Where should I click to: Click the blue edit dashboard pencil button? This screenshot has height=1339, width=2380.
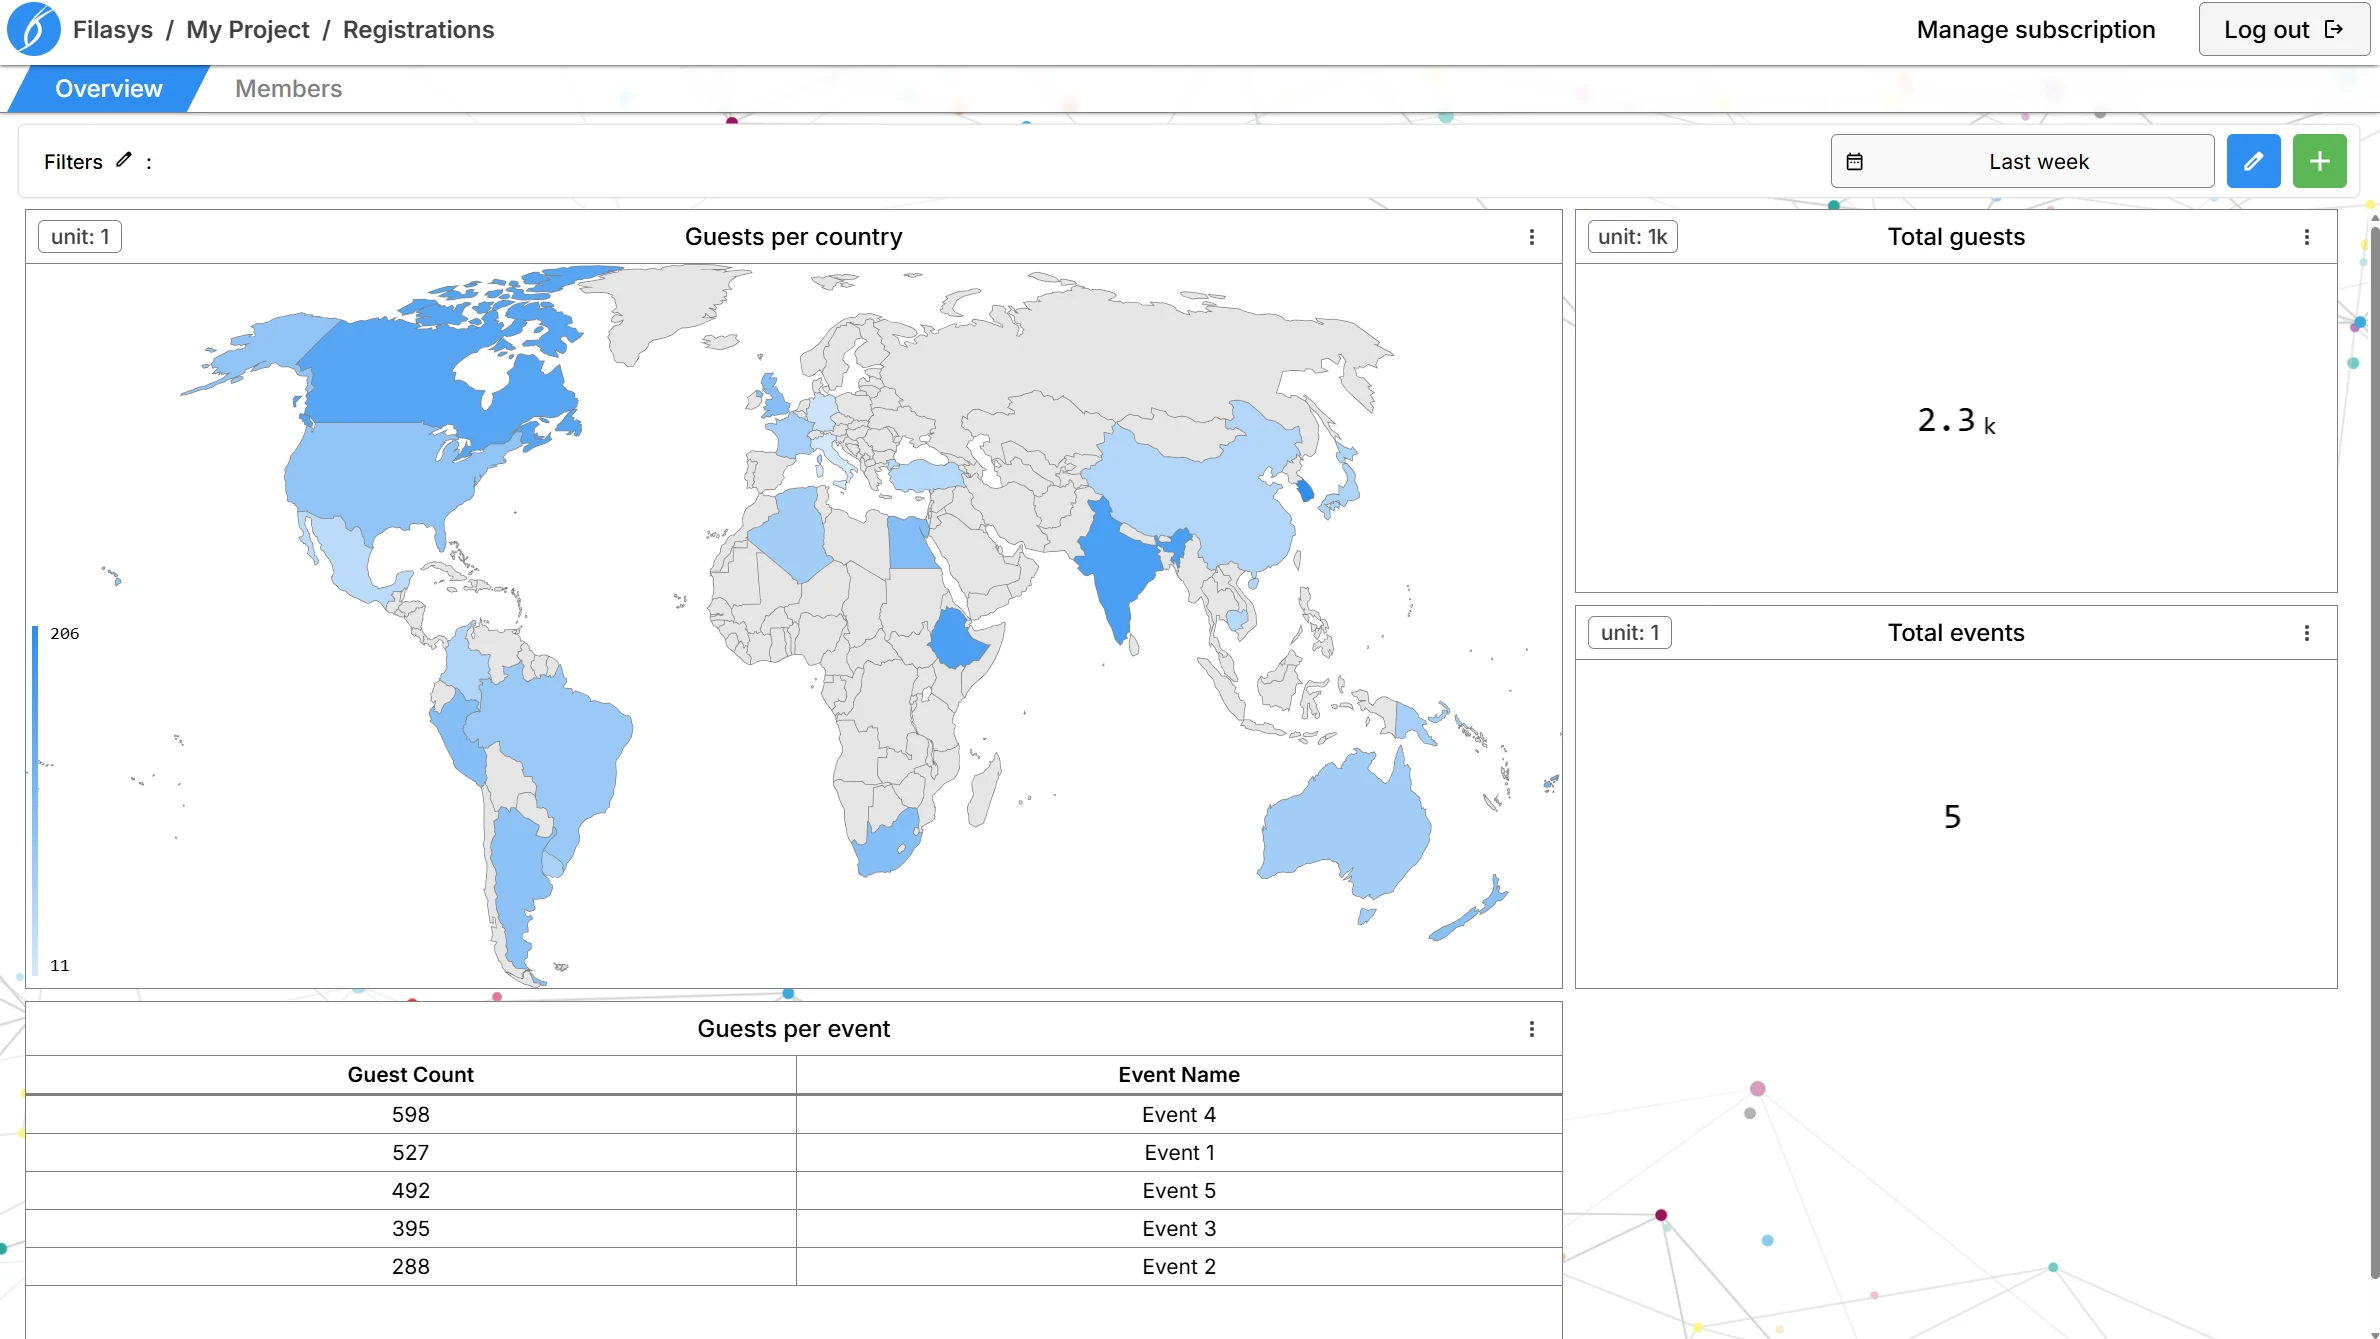tap(2253, 161)
